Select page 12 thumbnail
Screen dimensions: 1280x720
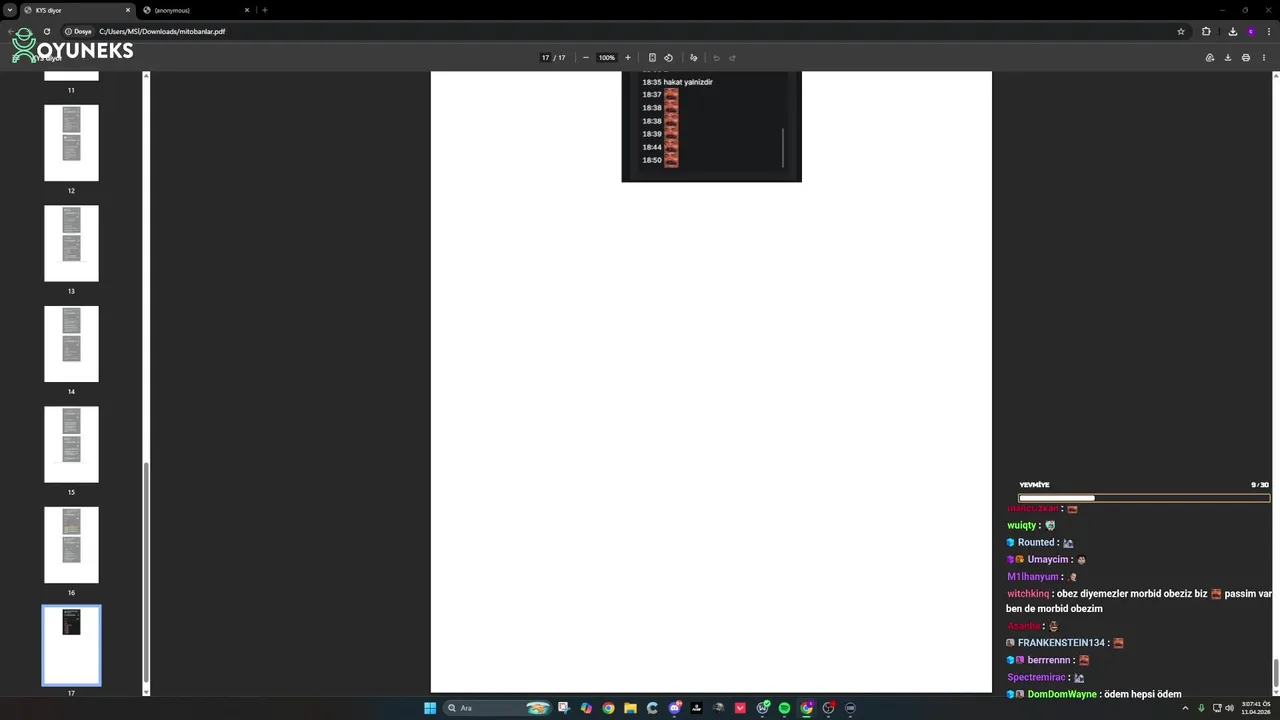[71, 143]
